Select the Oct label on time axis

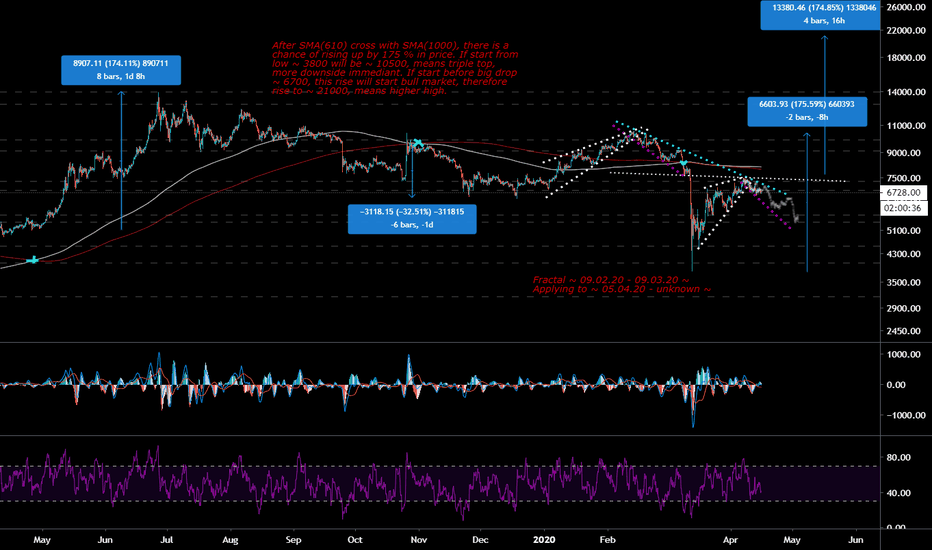(x=355, y=540)
